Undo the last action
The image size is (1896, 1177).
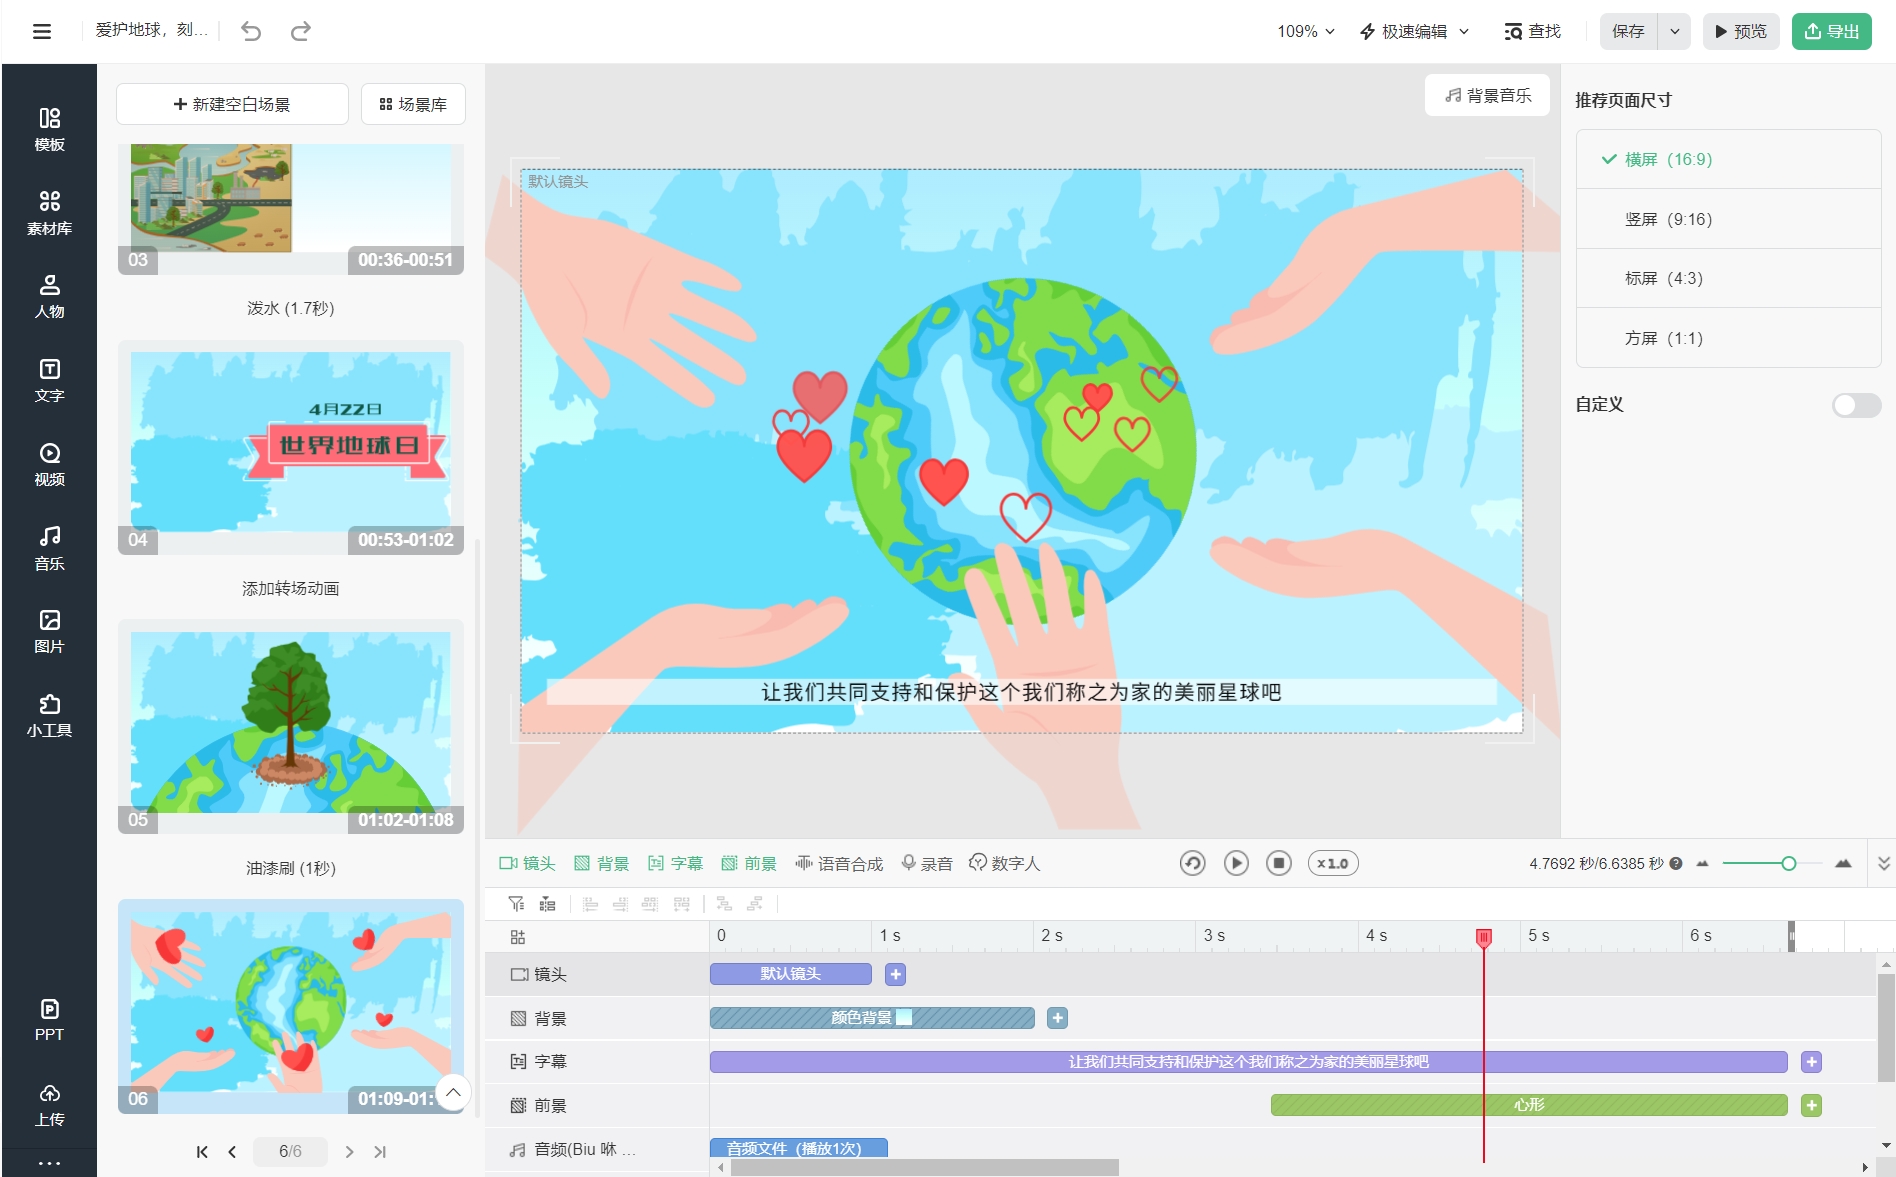click(251, 31)
